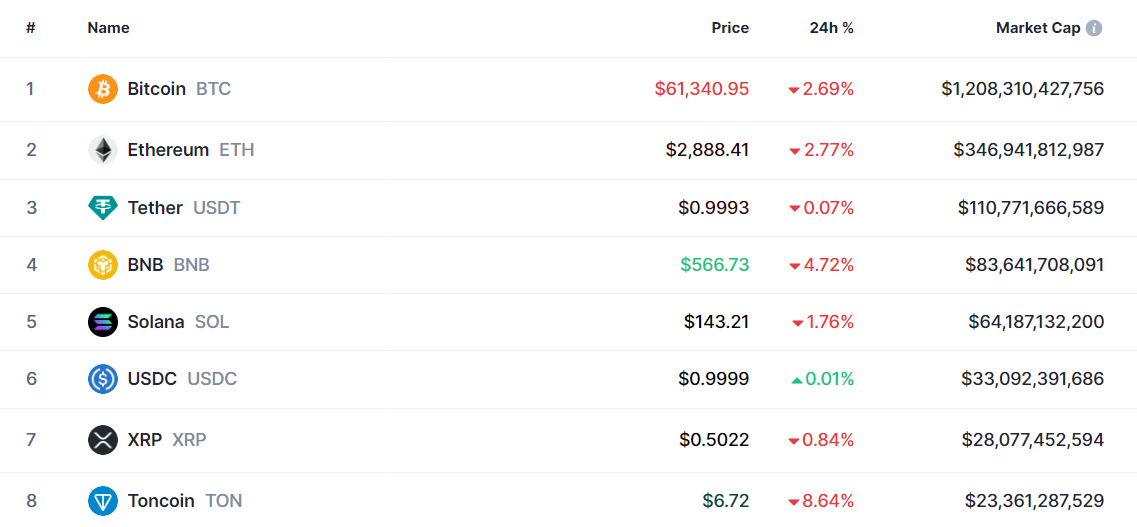Click the Toncoin logo icon
1137x527 pixels.
pos(102,501)
